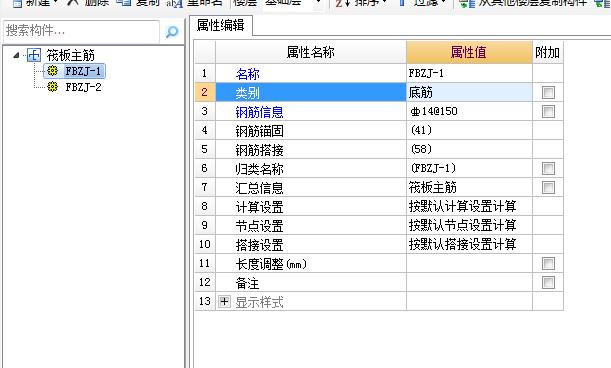Click the search magnifier icon

pos(172,32)
